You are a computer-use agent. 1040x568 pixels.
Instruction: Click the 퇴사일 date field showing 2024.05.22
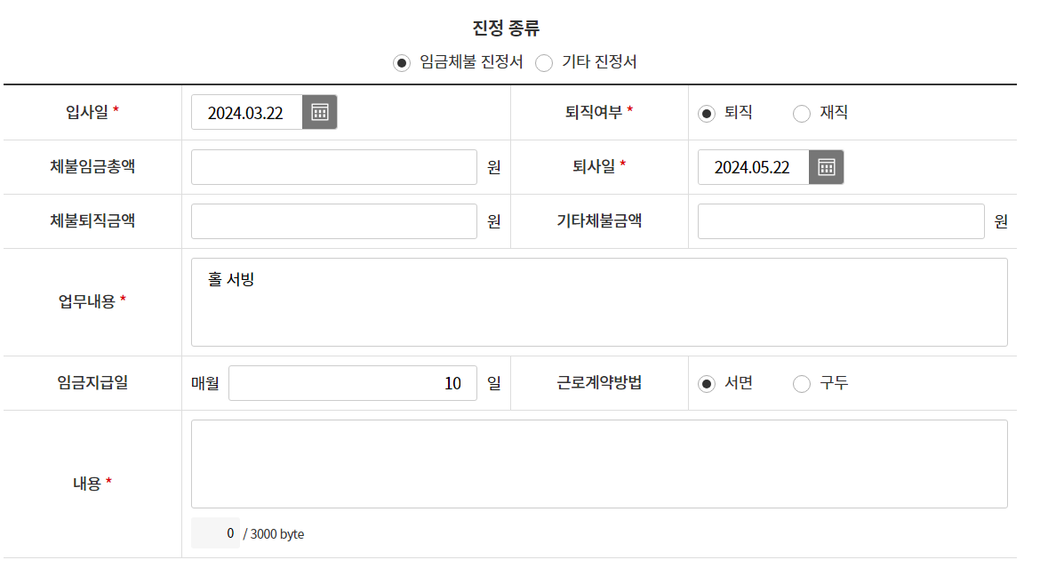(752, 167)
